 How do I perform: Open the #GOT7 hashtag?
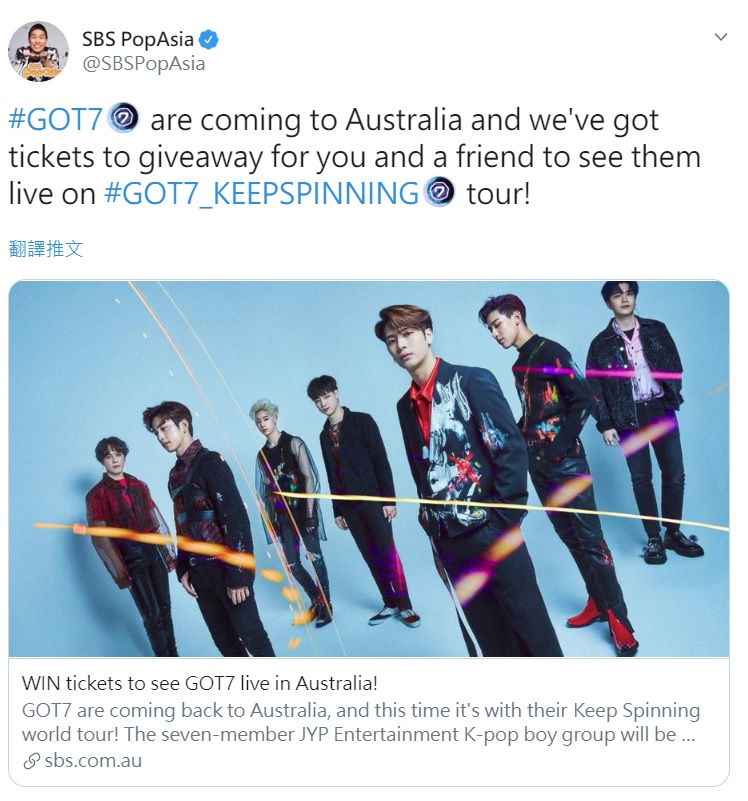(x=56, y=120)
